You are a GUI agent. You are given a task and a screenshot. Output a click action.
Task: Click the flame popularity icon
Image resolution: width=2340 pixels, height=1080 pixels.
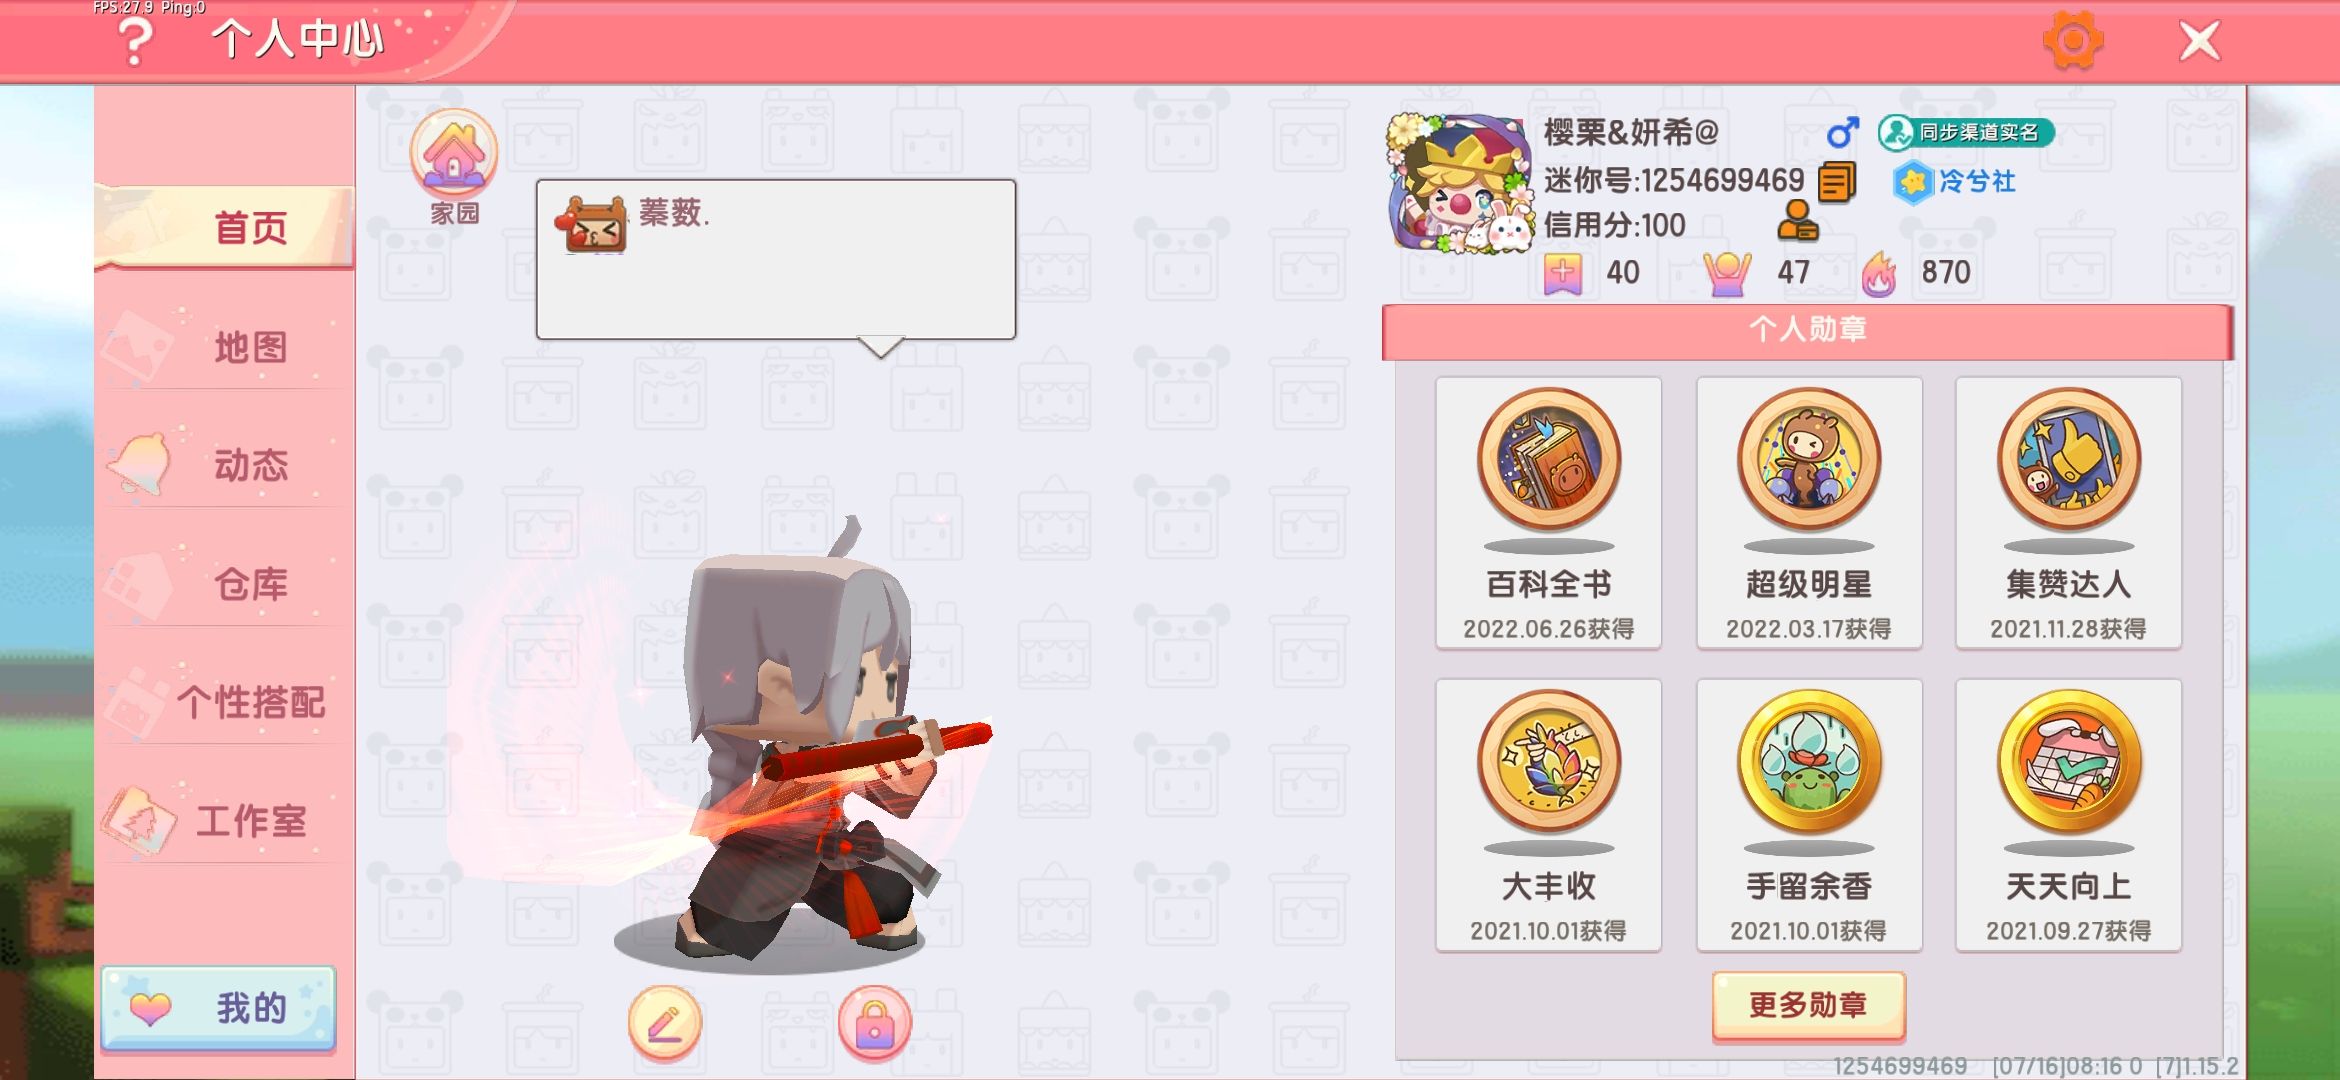click(x=1878, y=273)
